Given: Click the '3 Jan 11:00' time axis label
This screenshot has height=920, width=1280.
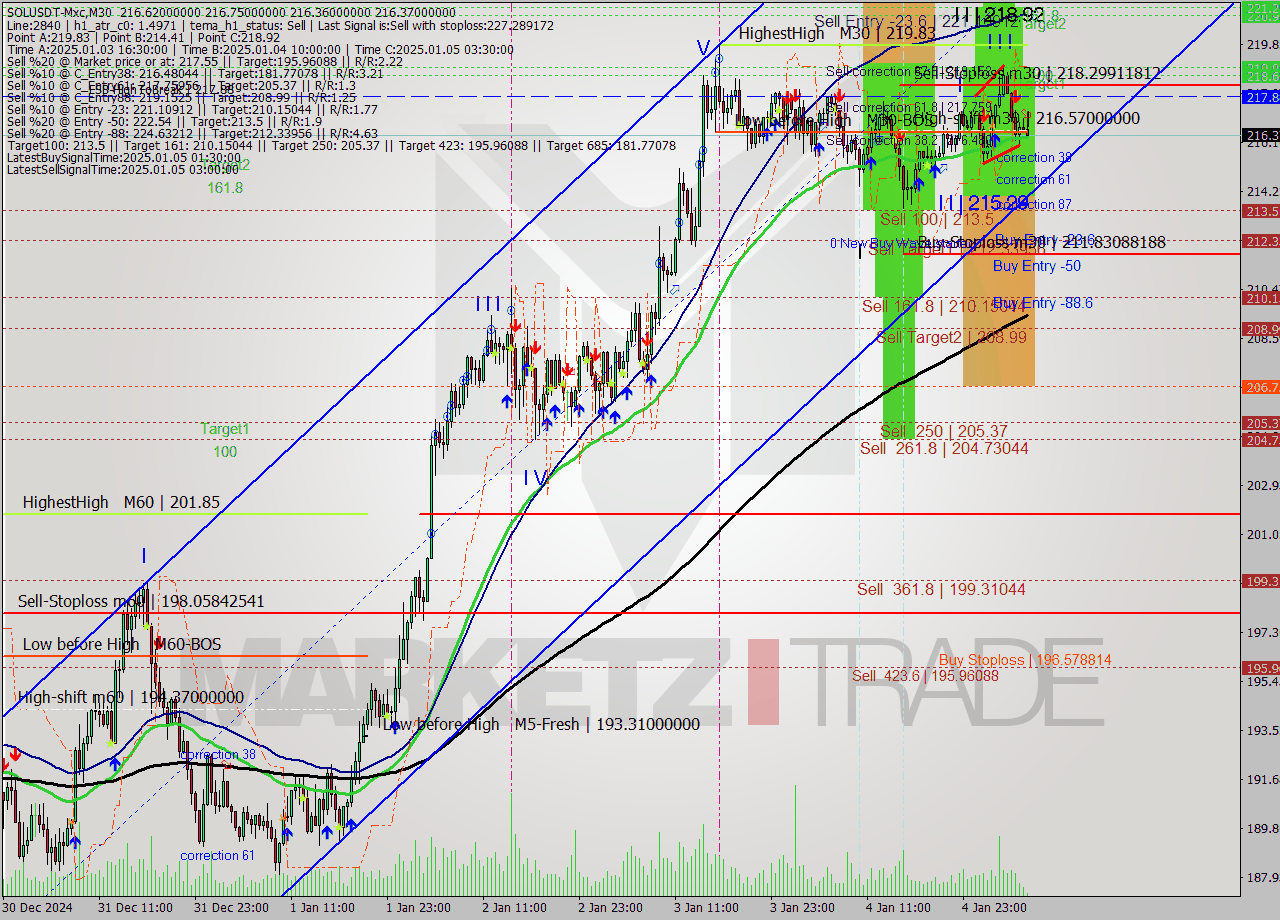Looking at the screenshot, I should pyautogui.click(x=706, y=908).
